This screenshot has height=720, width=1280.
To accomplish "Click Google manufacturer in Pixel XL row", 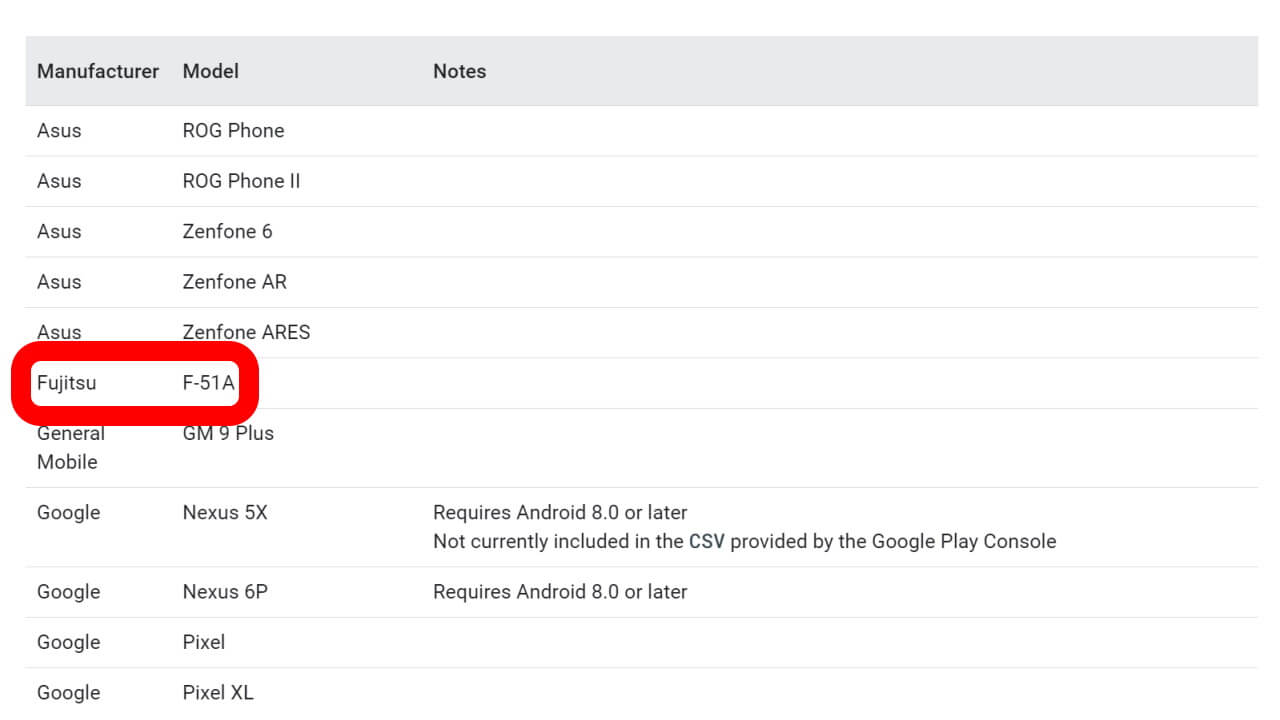I will pos(68,692).
